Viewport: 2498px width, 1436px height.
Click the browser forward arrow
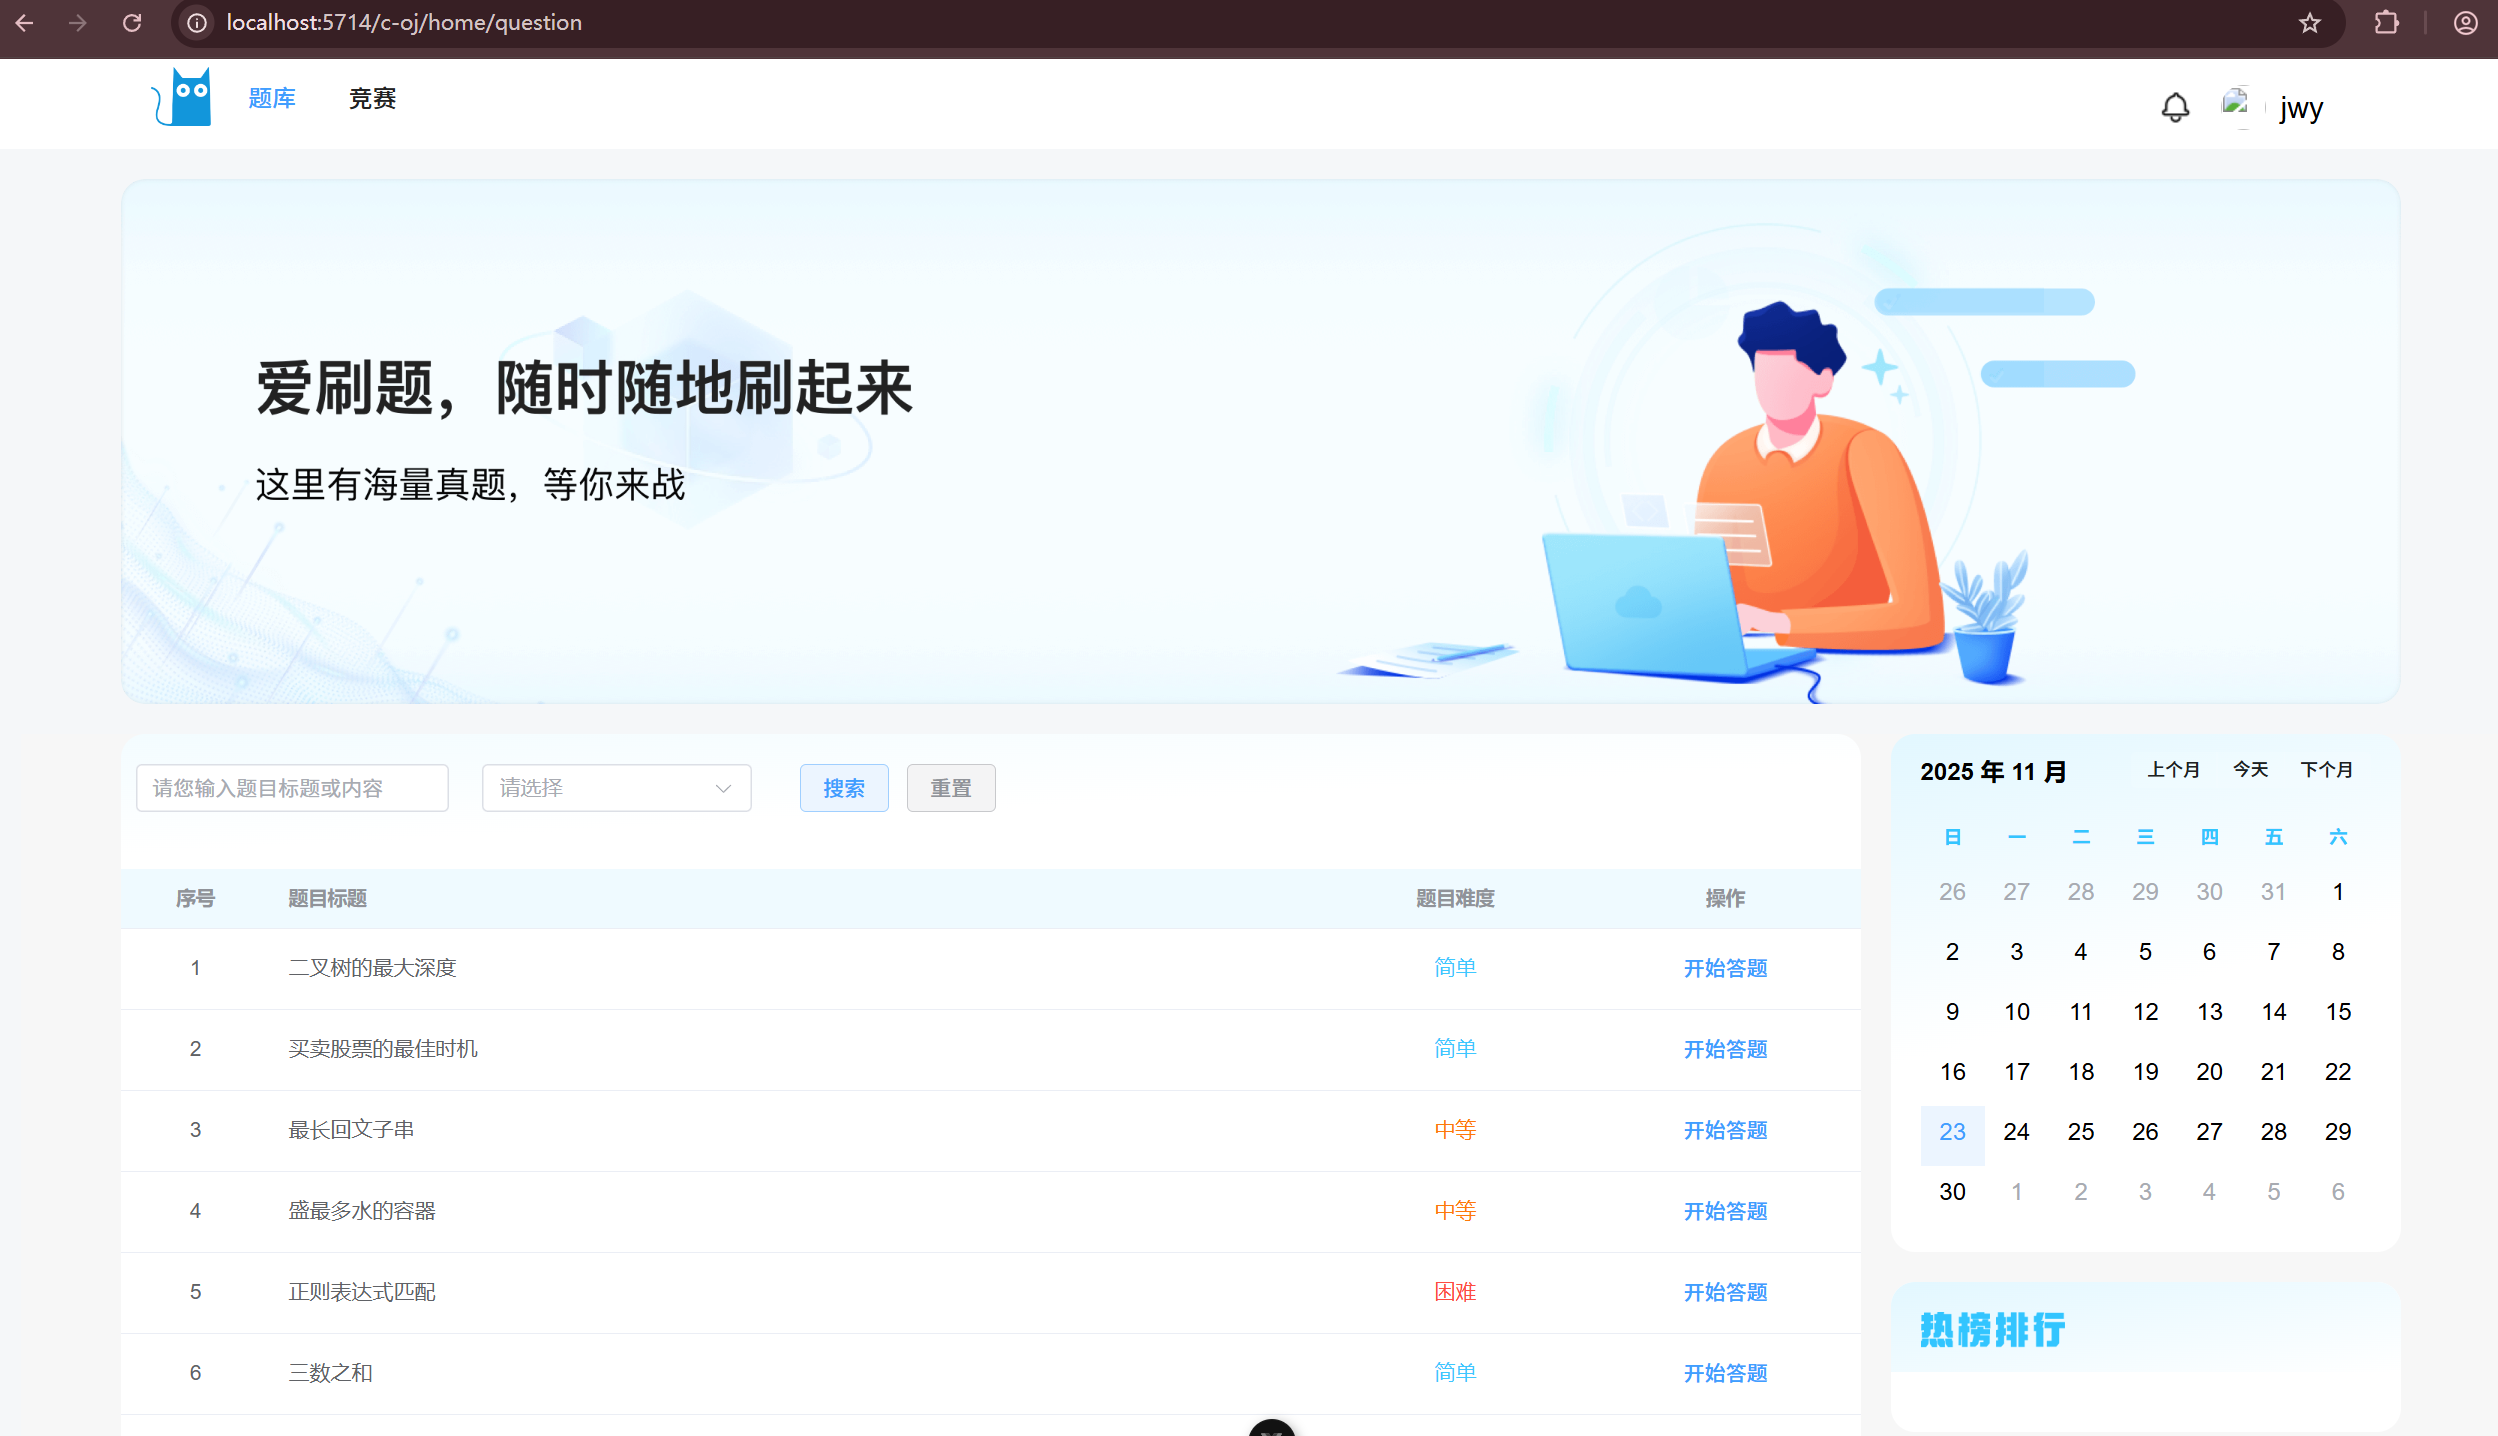click(x=77, y=22)
